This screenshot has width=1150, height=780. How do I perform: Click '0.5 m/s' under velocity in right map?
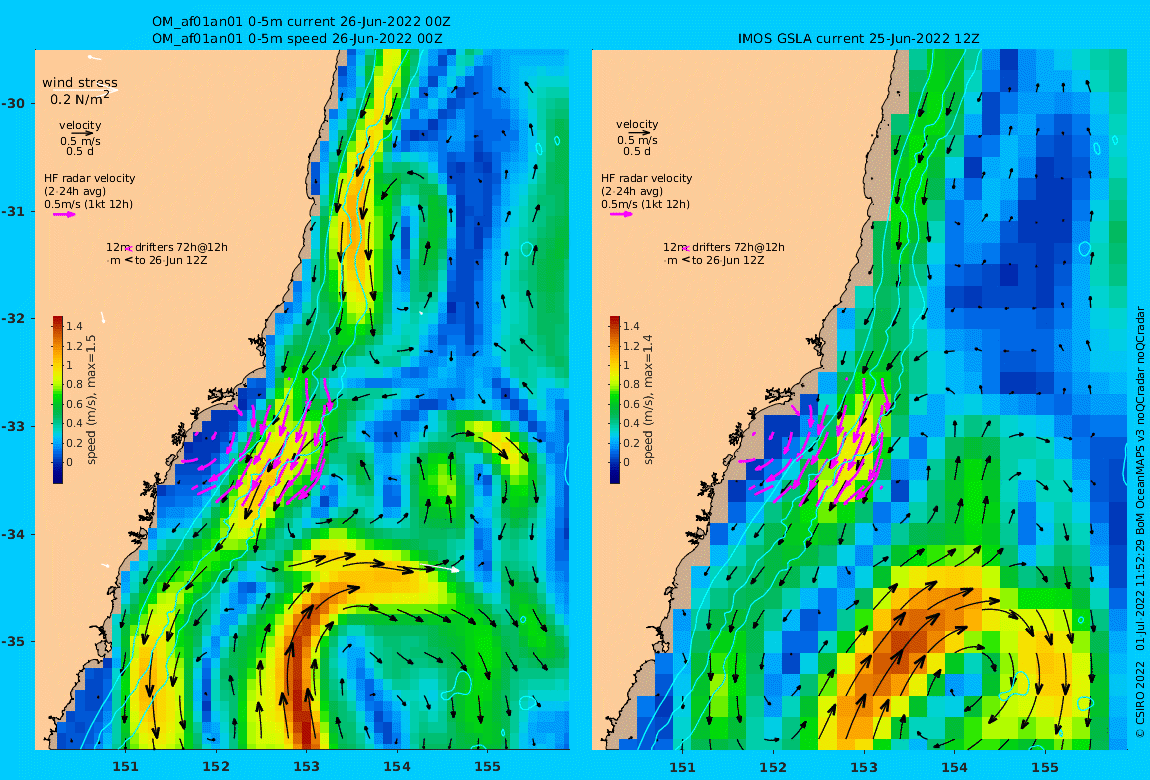[x=637, y=141]
